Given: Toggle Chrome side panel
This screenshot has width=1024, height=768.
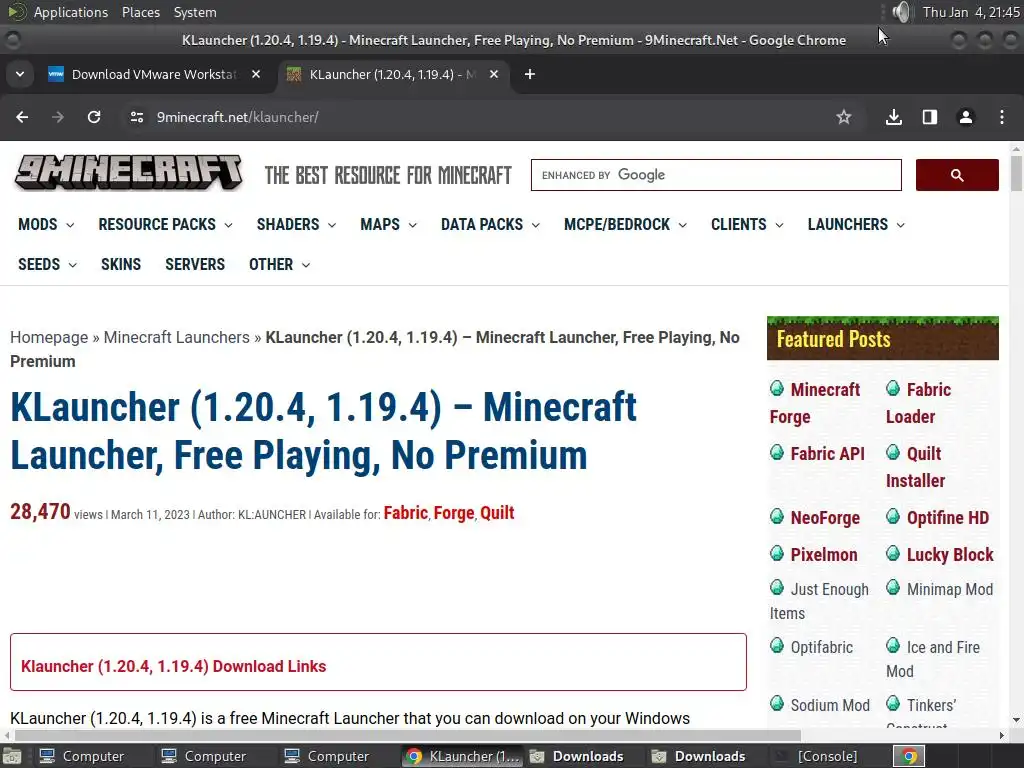Looking at the screenshot, I should pos(929,117).
